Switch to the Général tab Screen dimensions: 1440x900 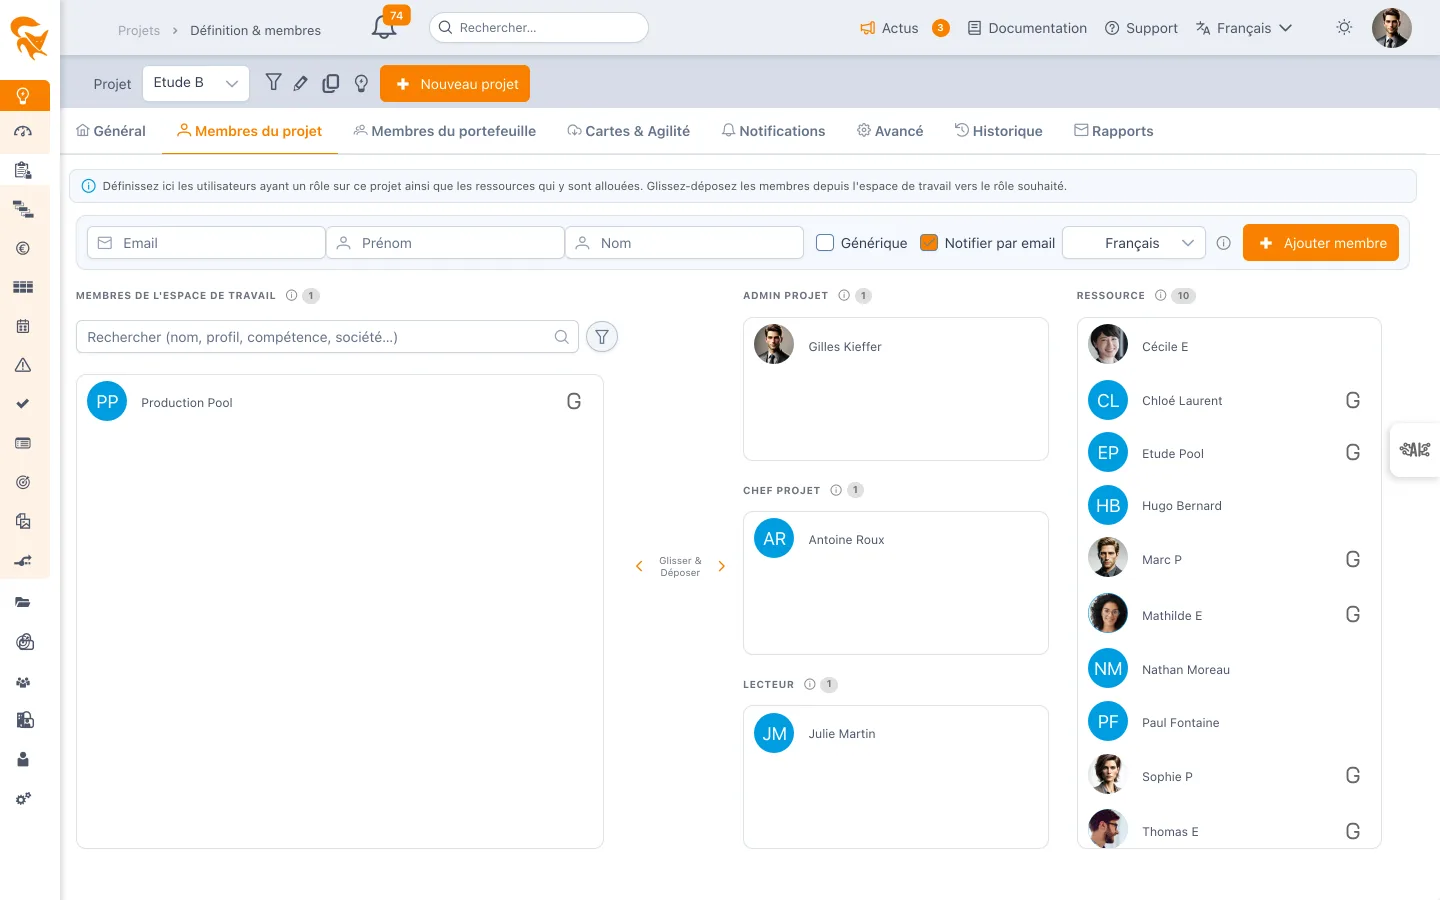click(x=111, y=131)
